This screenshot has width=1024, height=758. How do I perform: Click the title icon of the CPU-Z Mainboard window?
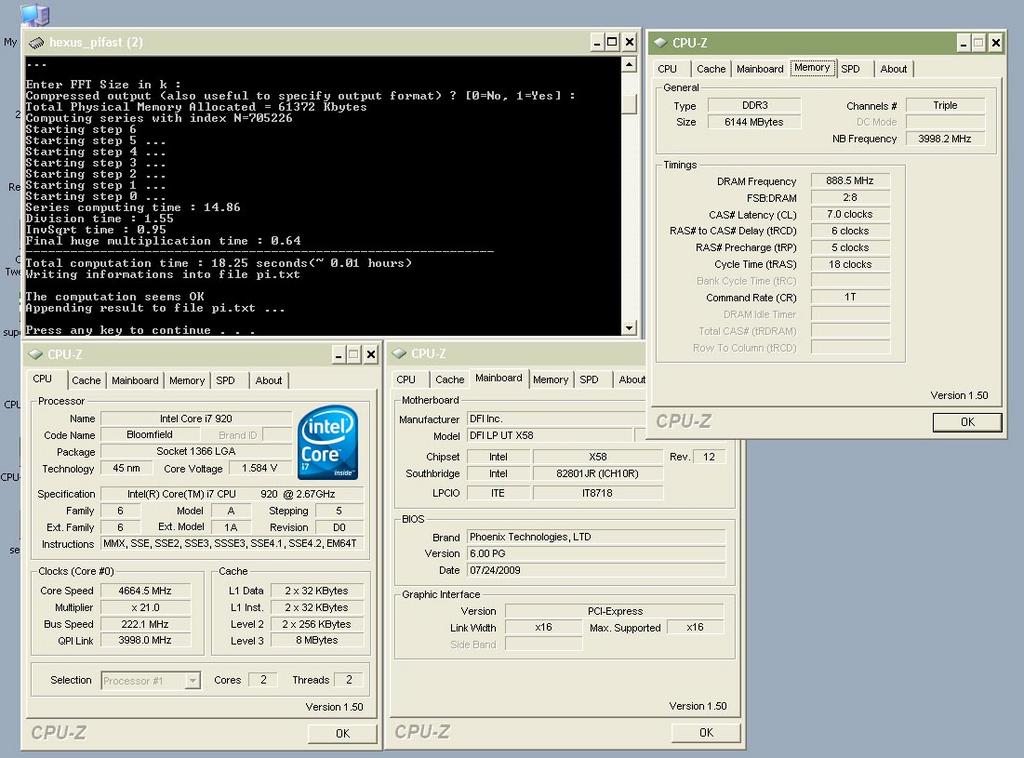pos(399,354)
